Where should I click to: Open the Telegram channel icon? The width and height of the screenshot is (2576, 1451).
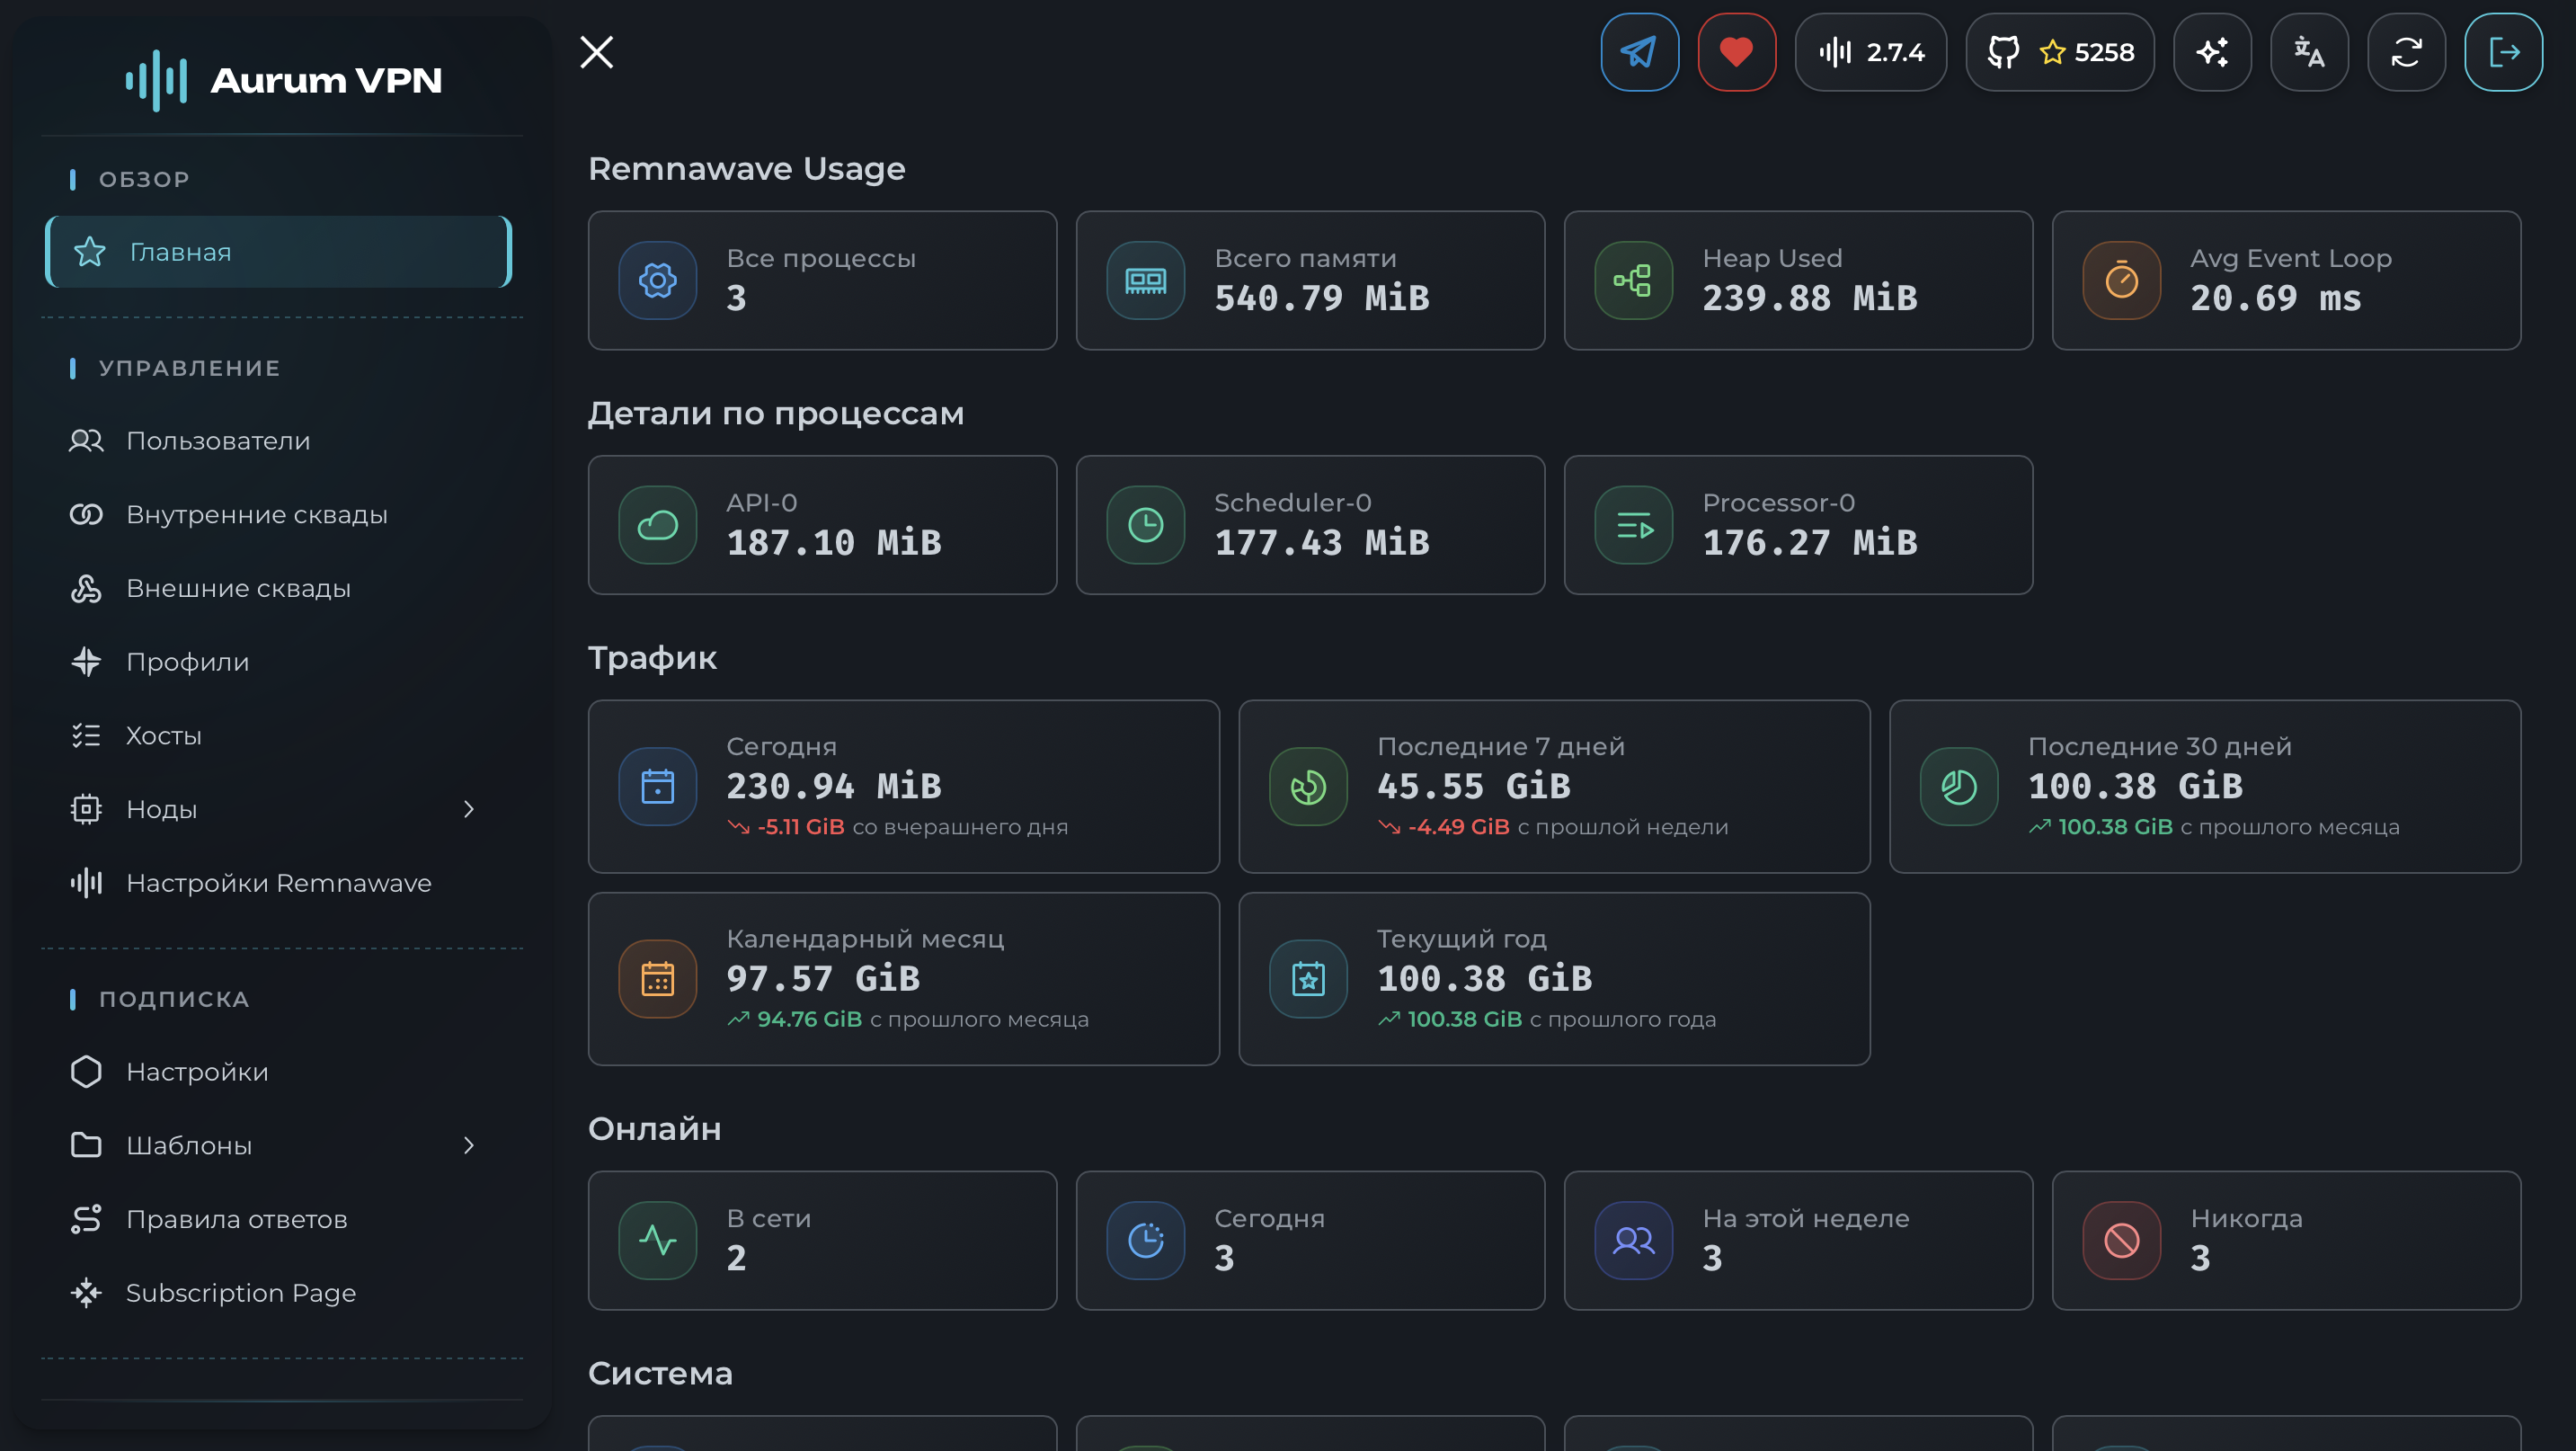tap(1639, 52)
